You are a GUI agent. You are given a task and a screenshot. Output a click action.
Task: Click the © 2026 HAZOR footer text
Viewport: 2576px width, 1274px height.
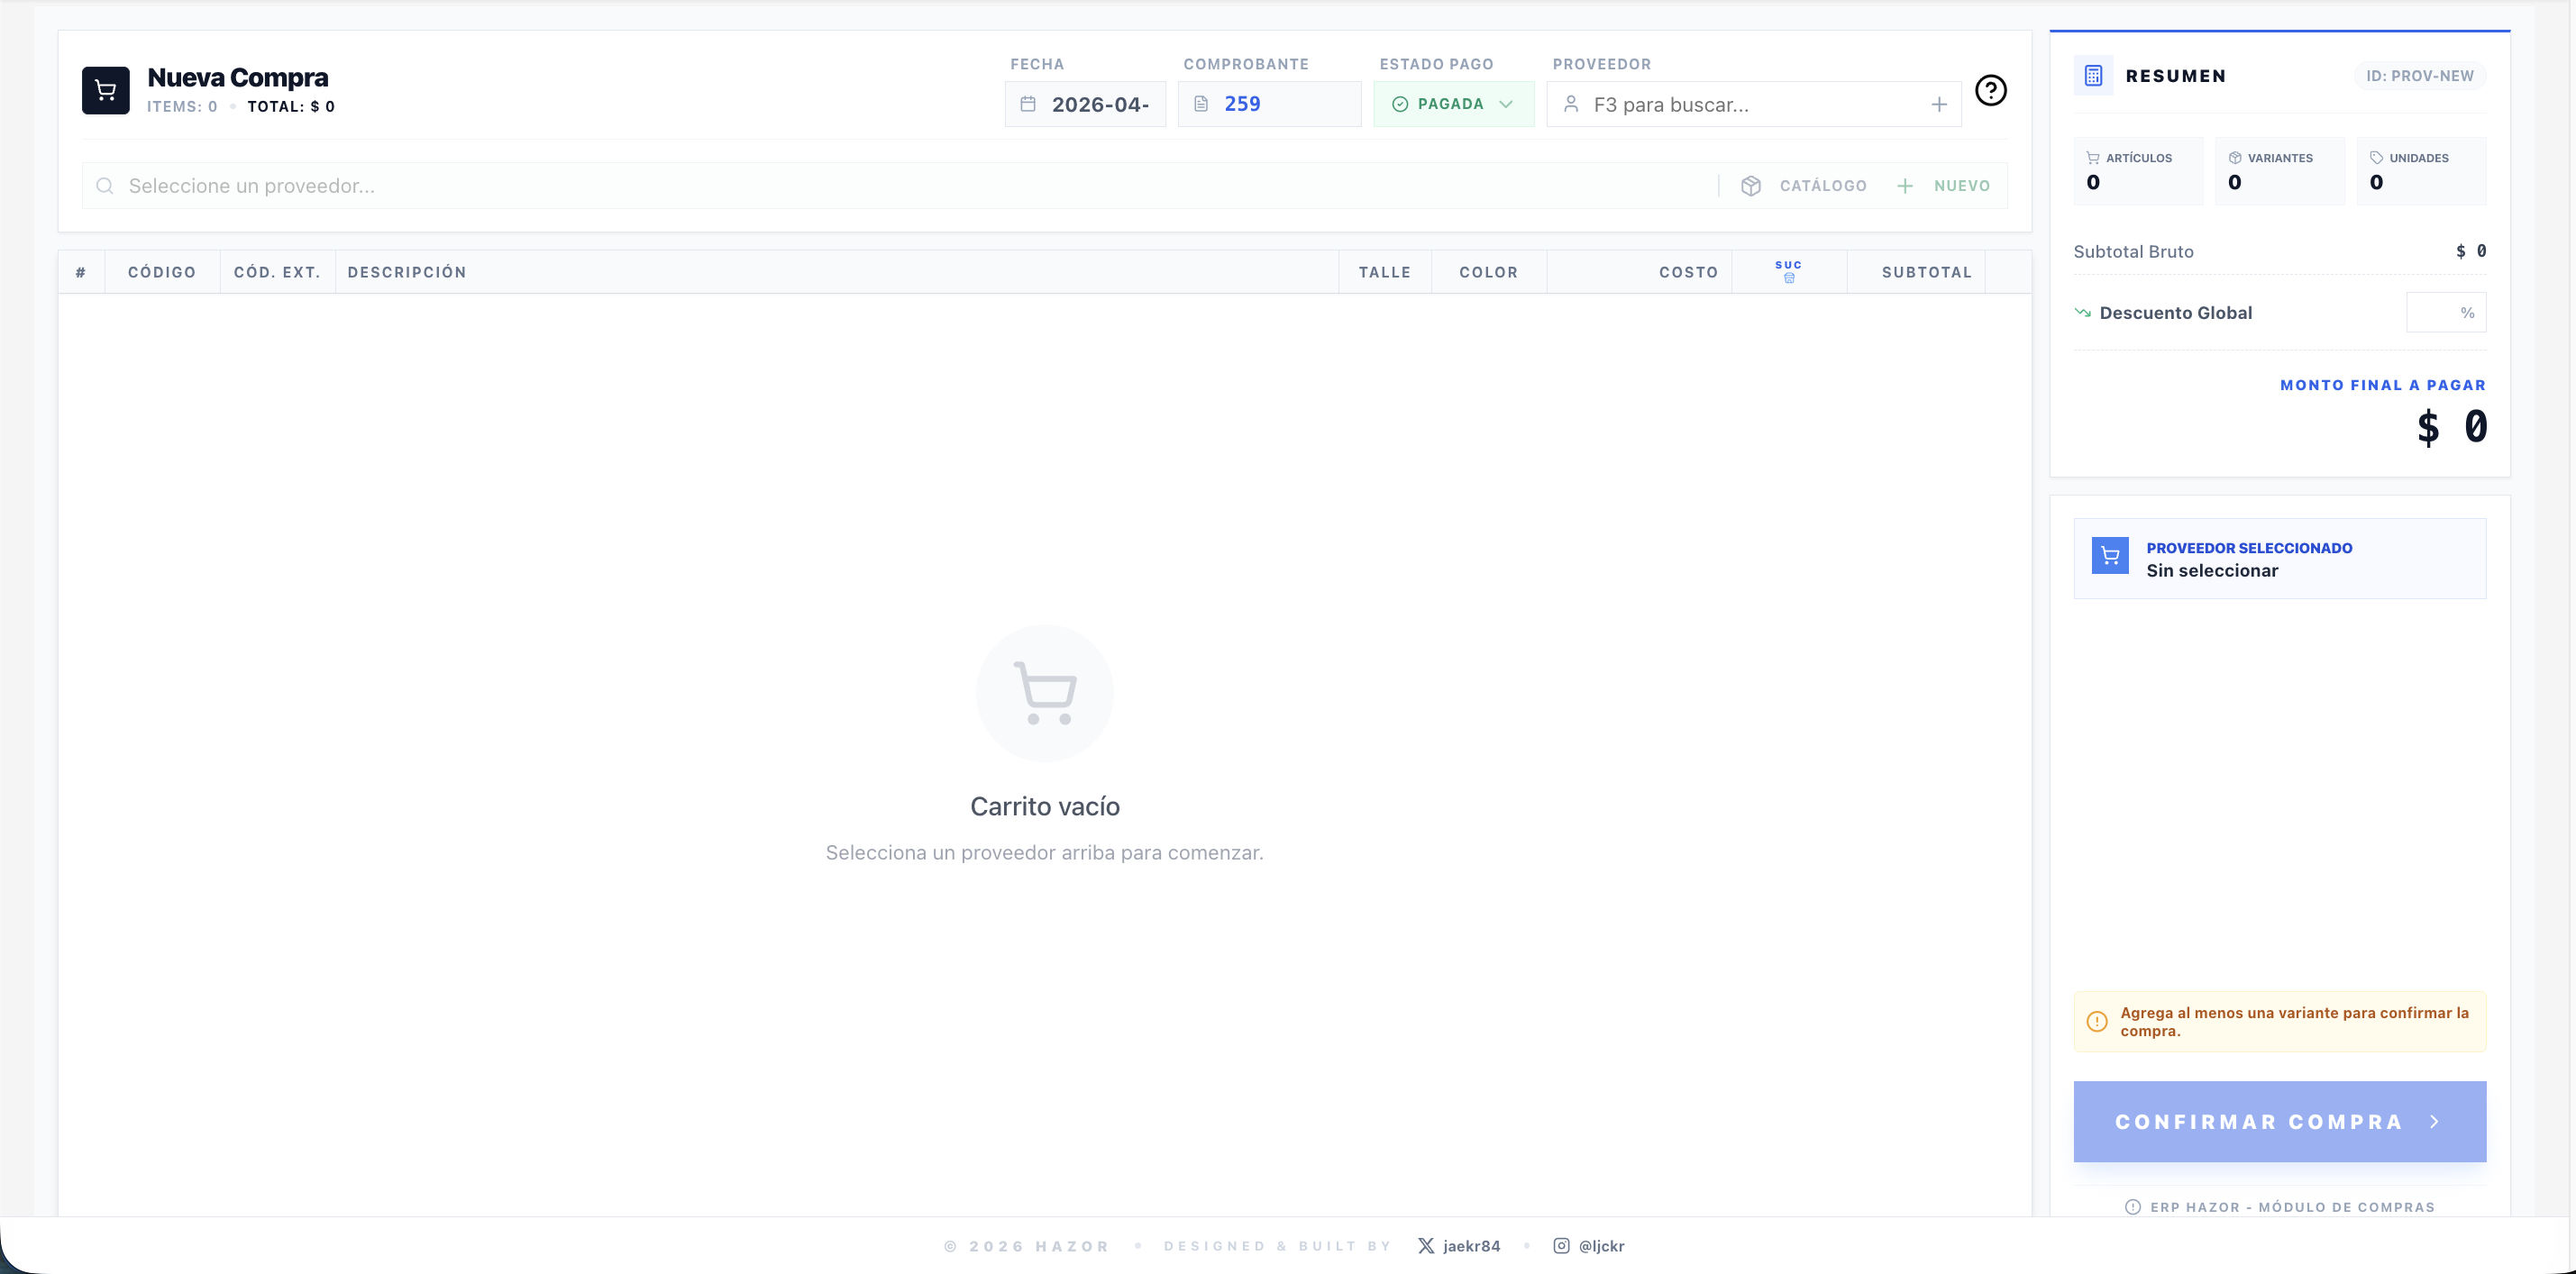pos(1027,1246)
